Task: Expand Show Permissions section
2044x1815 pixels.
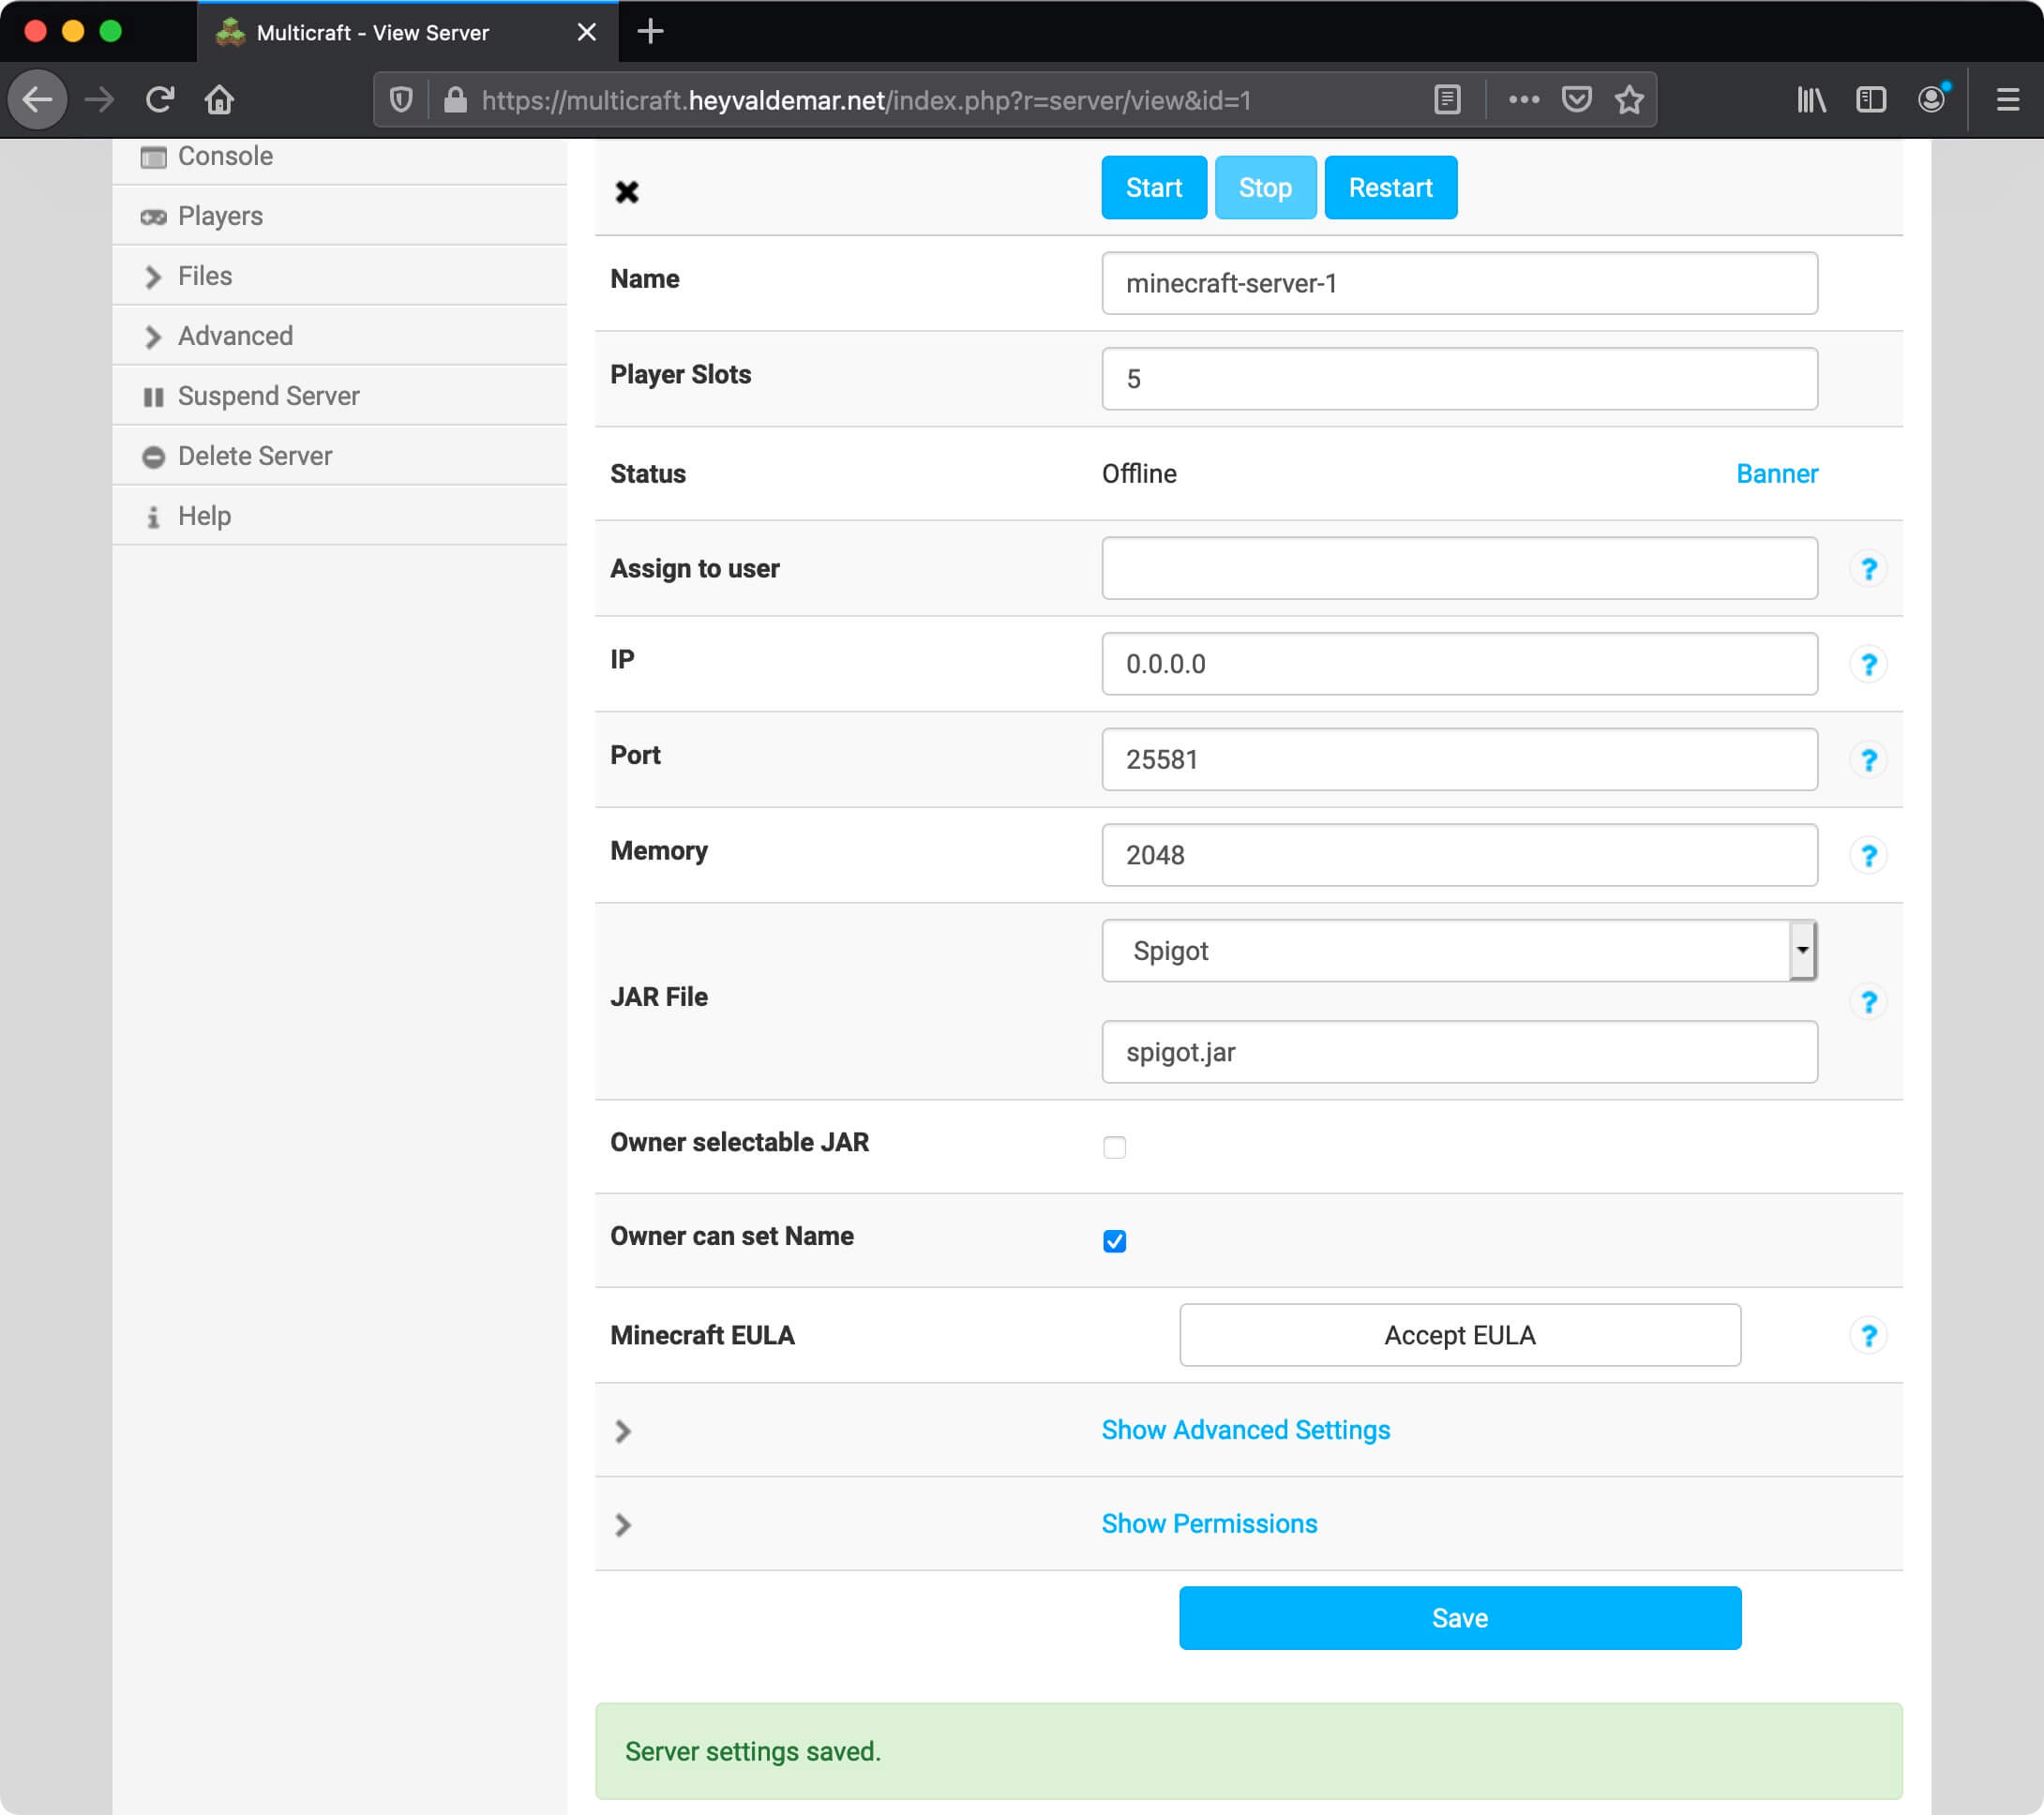Action: coord(1207,1522)
